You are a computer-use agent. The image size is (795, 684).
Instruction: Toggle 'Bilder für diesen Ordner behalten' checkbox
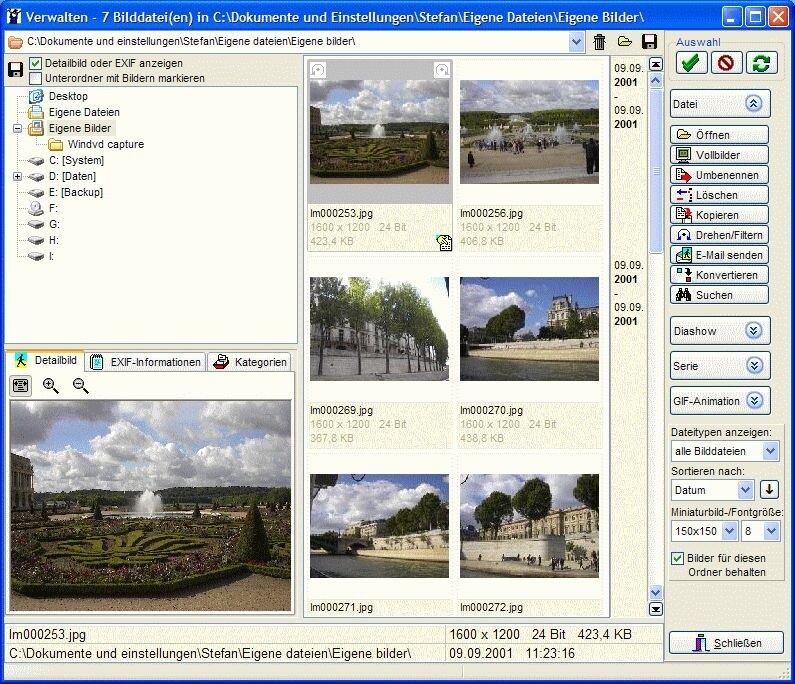coord(678,558)
